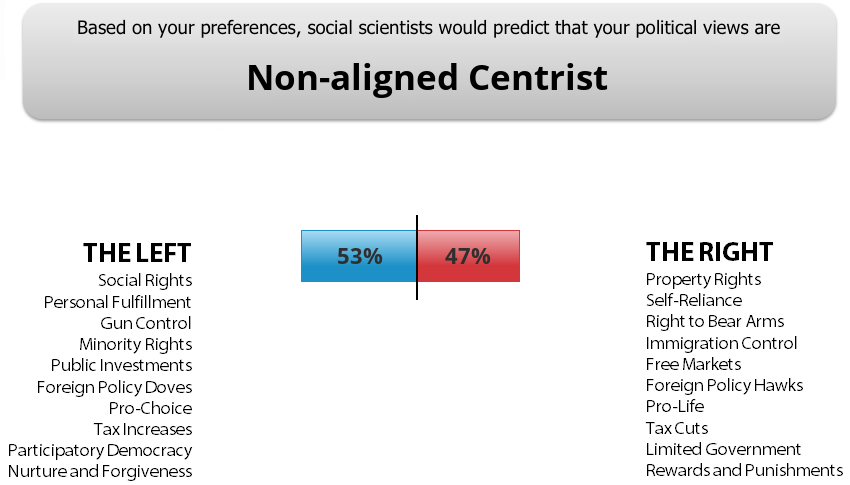Click Foreign Policy Doves item

pos(114,387)
